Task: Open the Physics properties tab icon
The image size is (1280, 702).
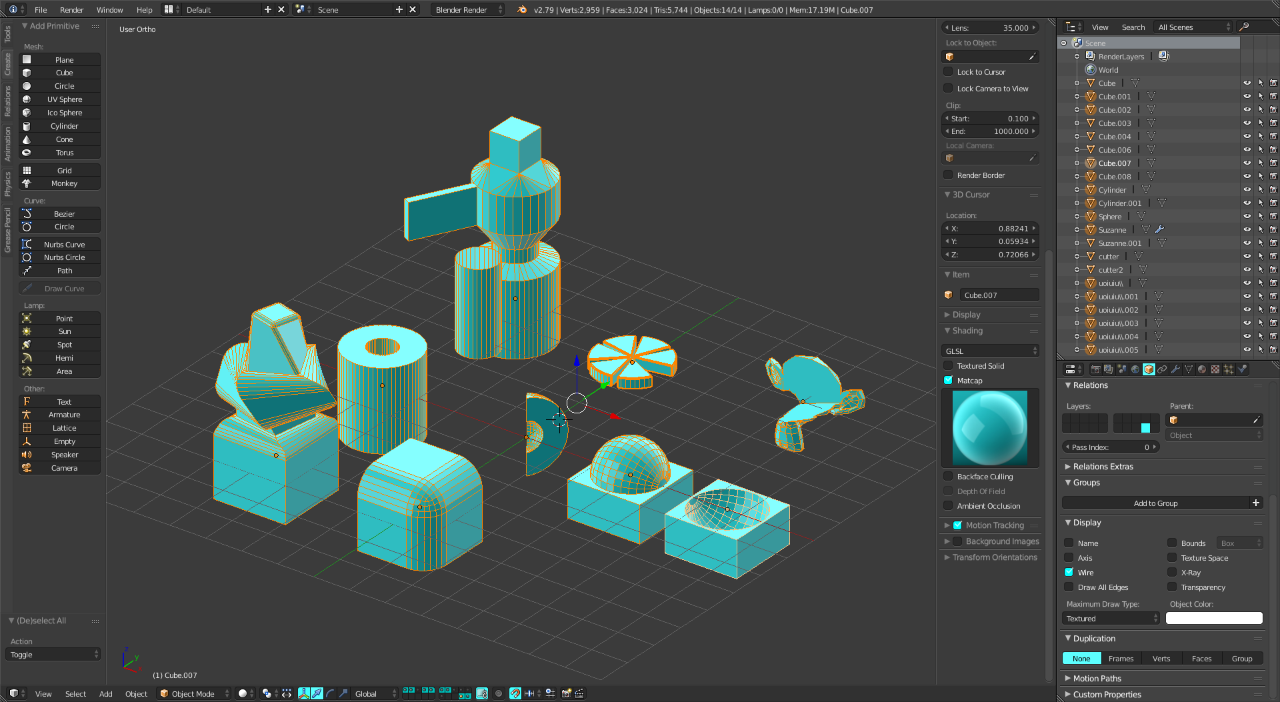Action: 1241,369
